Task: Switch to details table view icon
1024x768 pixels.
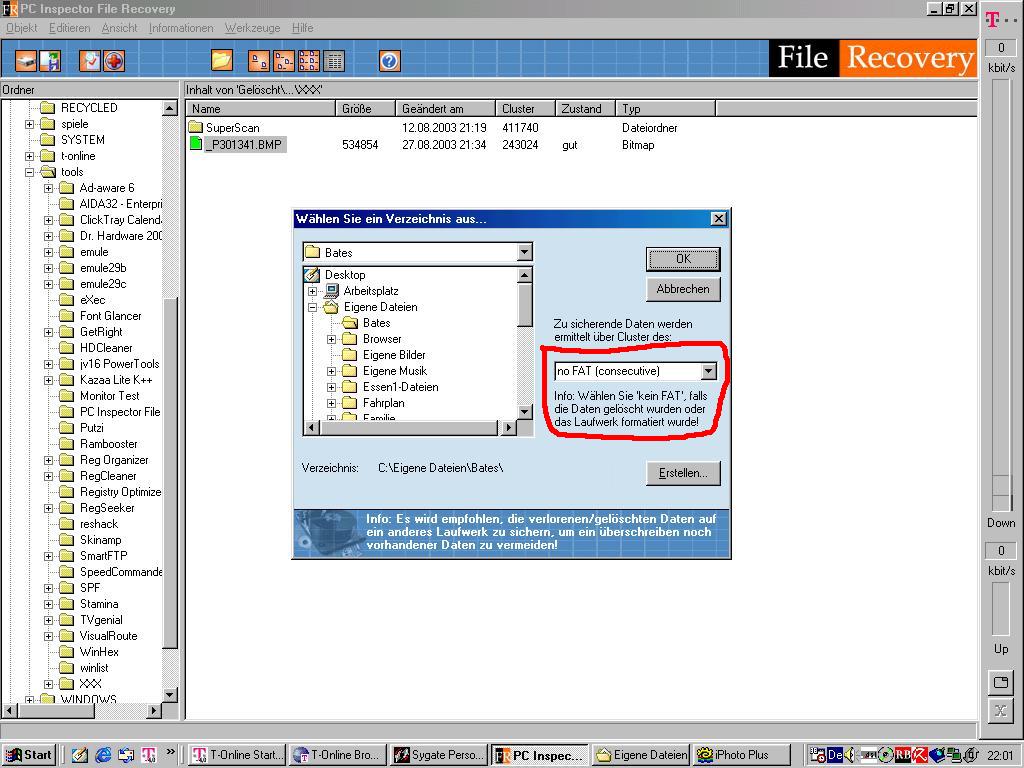Action: (x=334, y=61)
